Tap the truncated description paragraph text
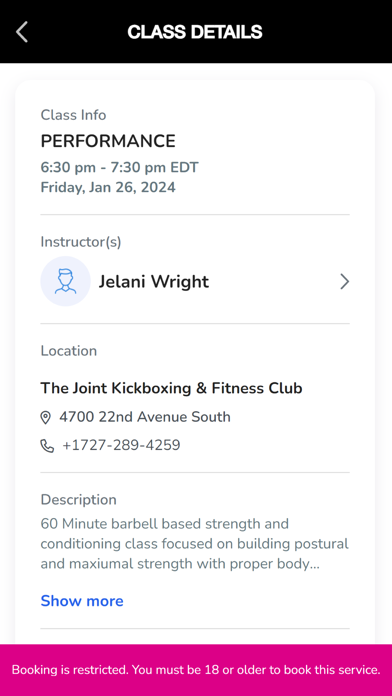The height and width of the screenshot is (696, 392). tap(194, 544)
